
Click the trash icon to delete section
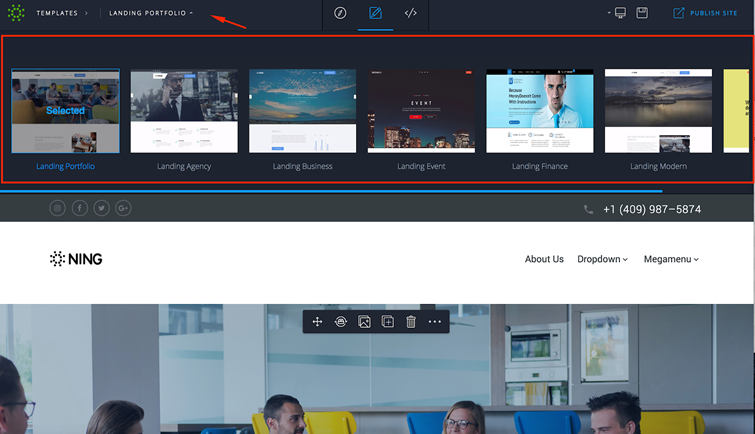(x=411, y=322)
